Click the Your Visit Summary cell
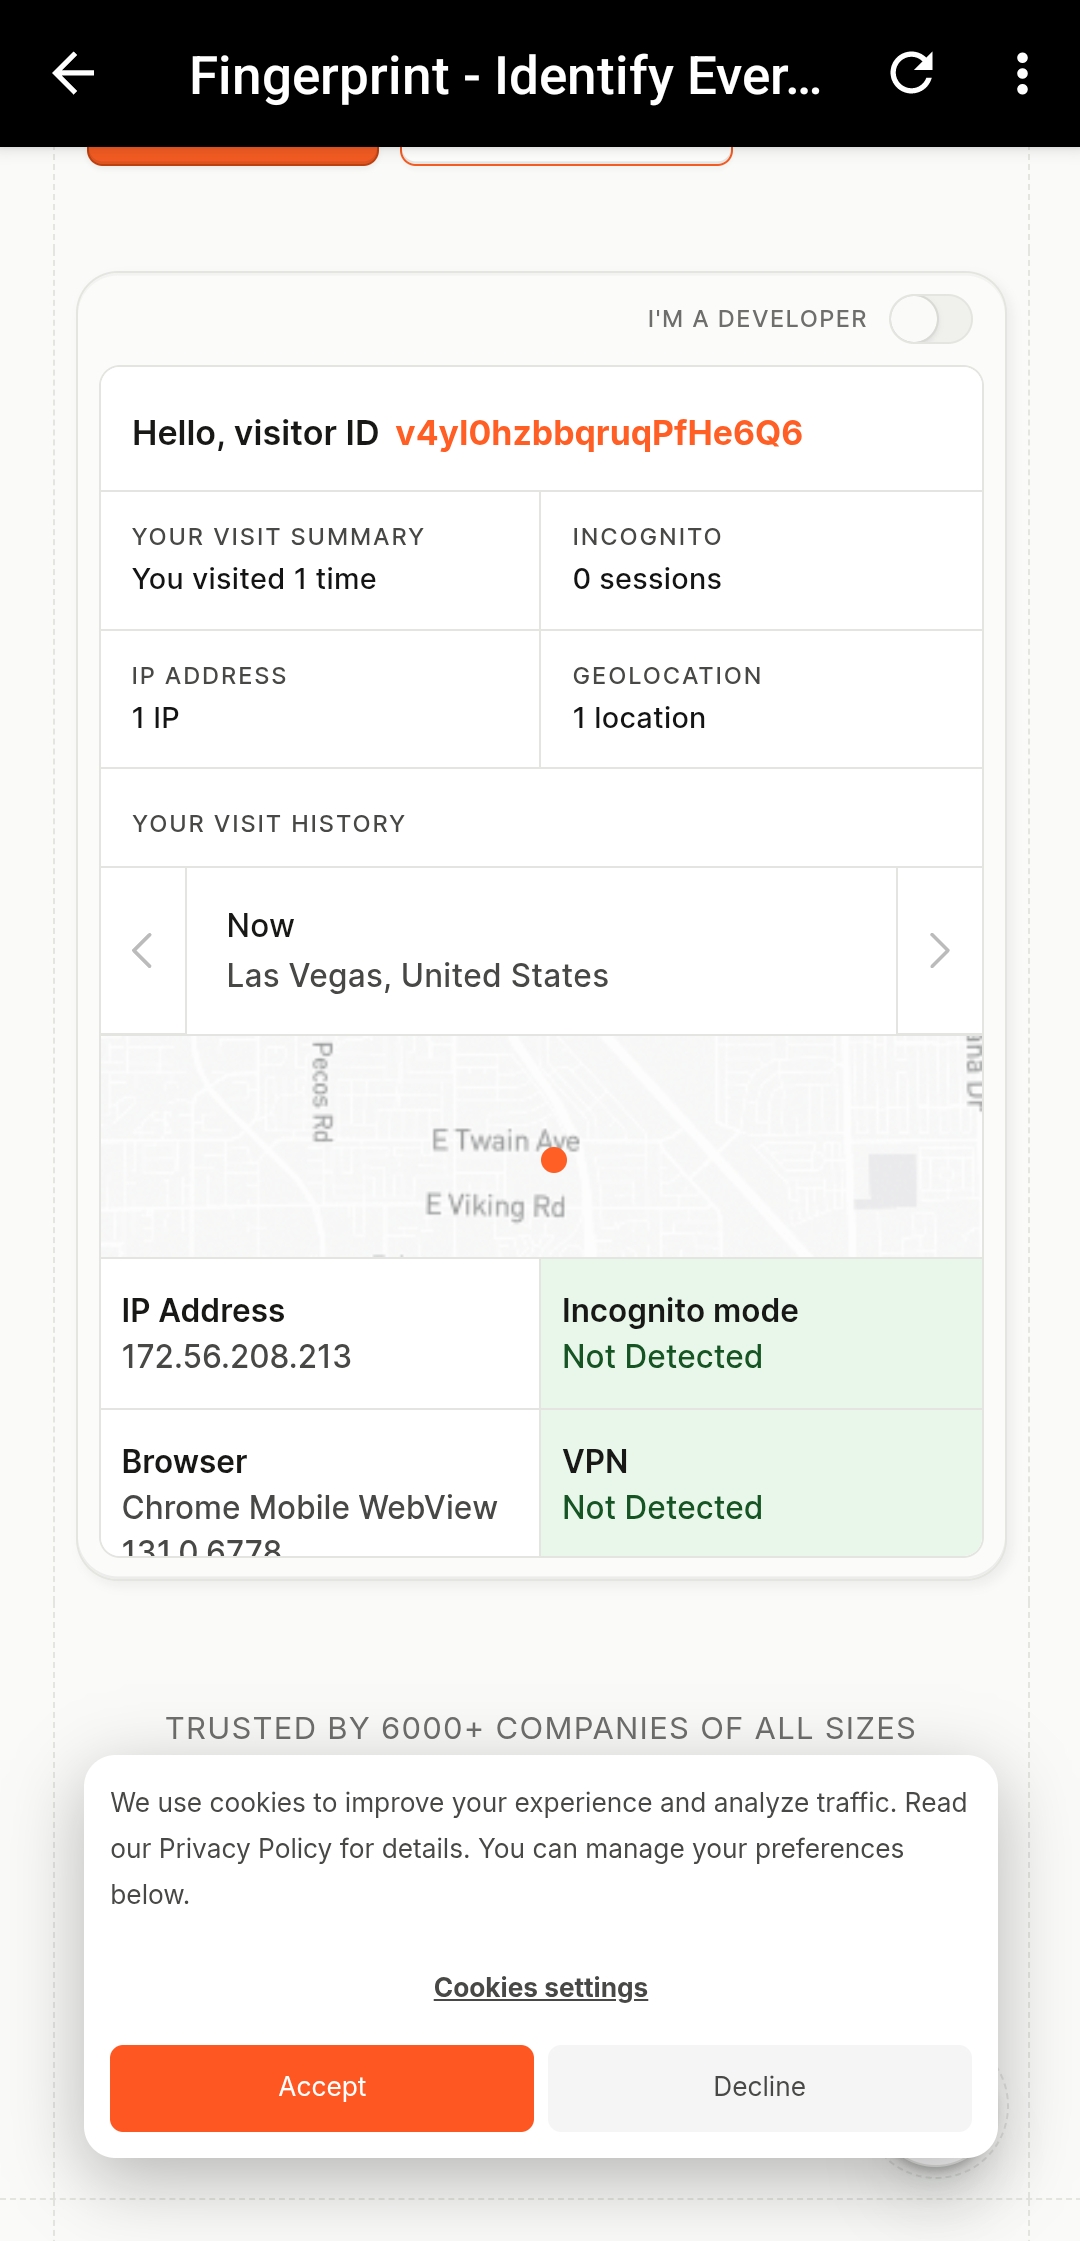Image resolution: width=1080 pixels, height=2241 pixels. click(320, 560)
